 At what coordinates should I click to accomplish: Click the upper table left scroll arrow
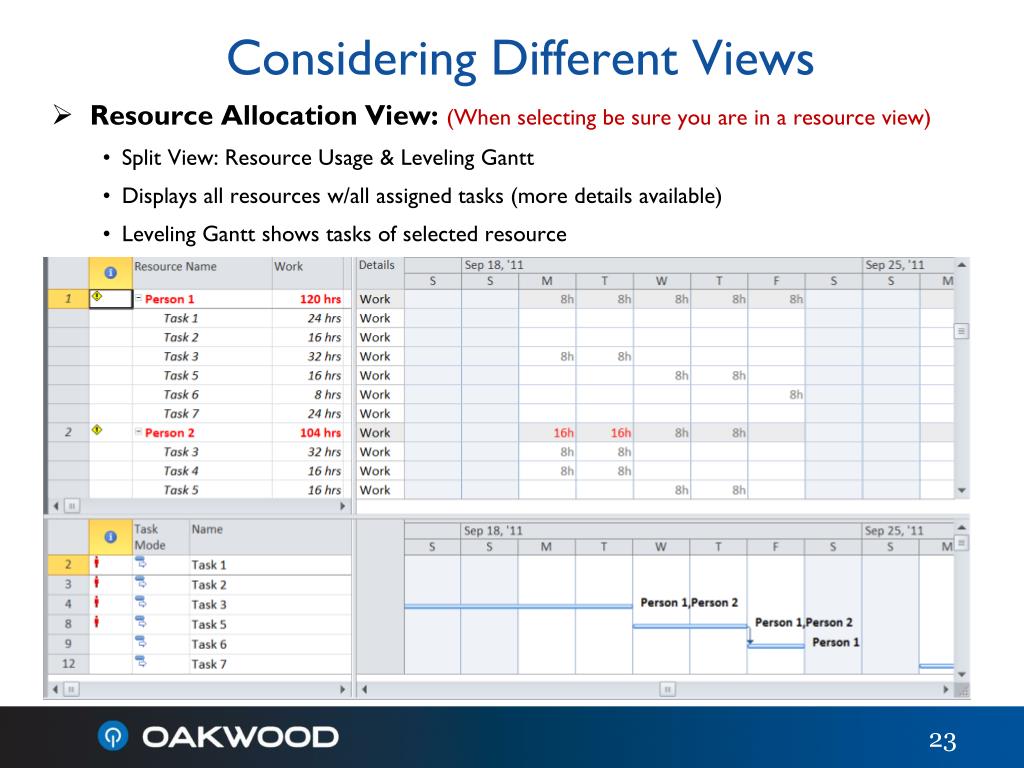point(56,506)
